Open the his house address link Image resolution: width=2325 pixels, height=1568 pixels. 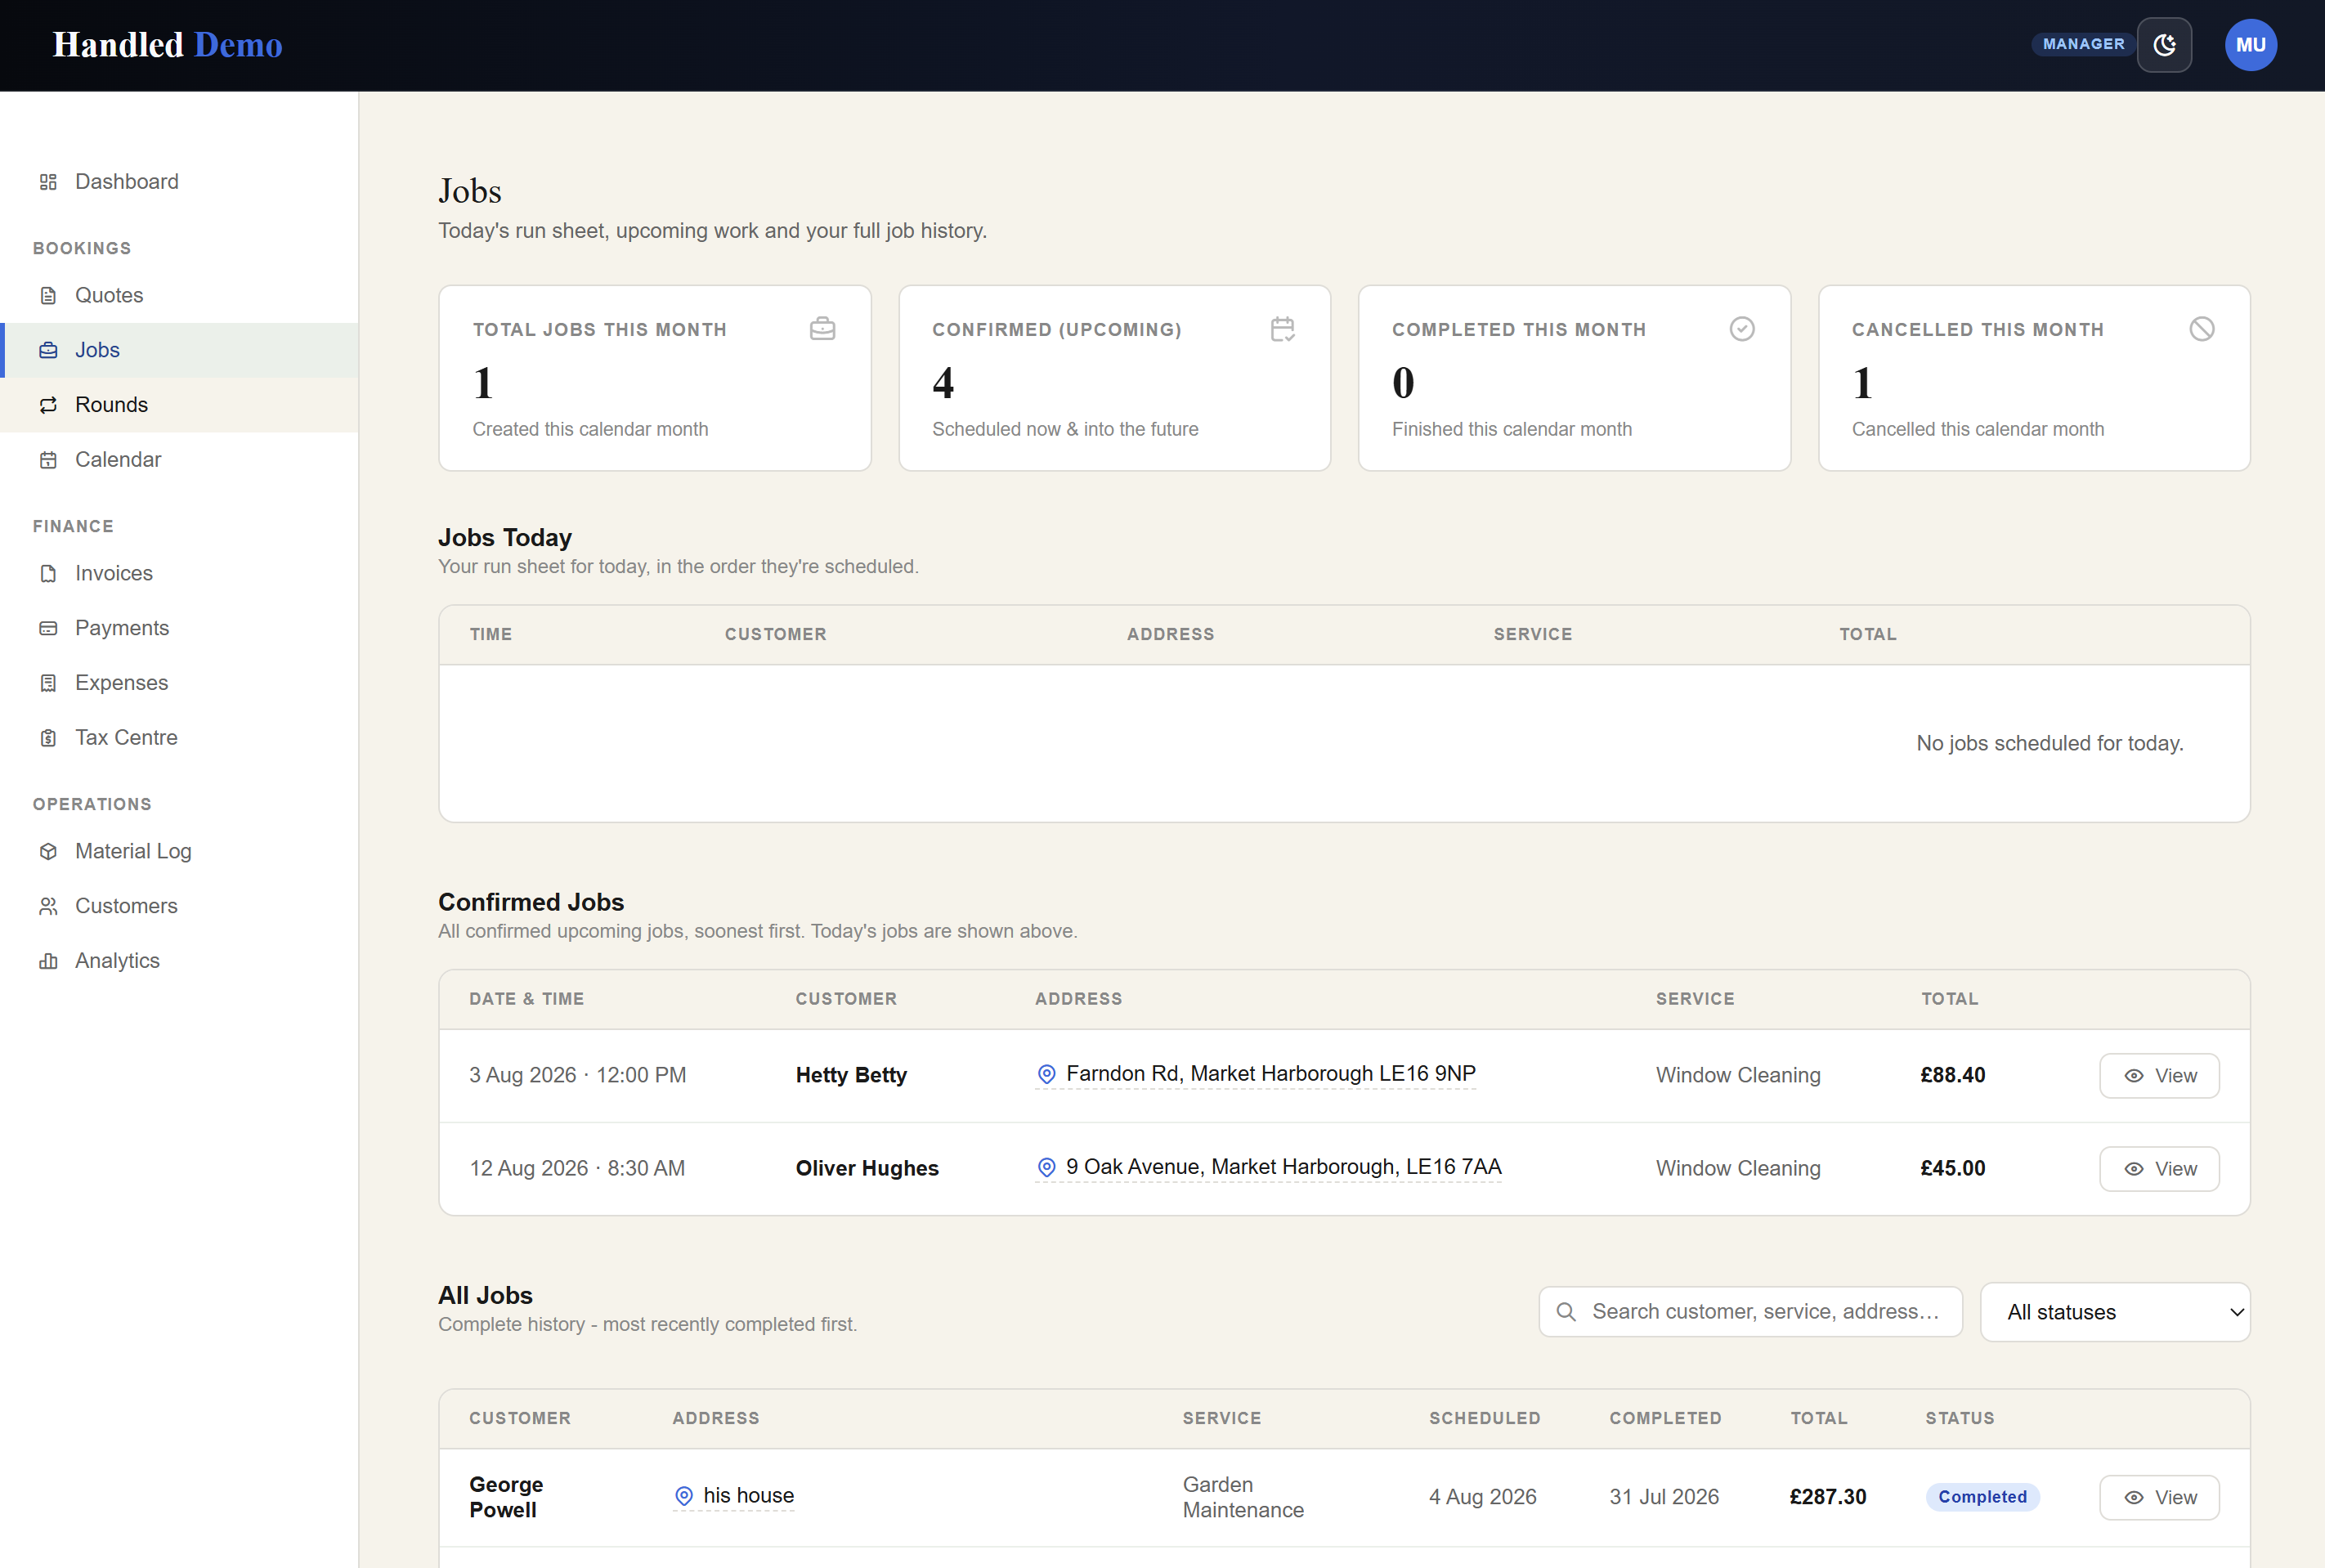click(x=734, y=1496)
